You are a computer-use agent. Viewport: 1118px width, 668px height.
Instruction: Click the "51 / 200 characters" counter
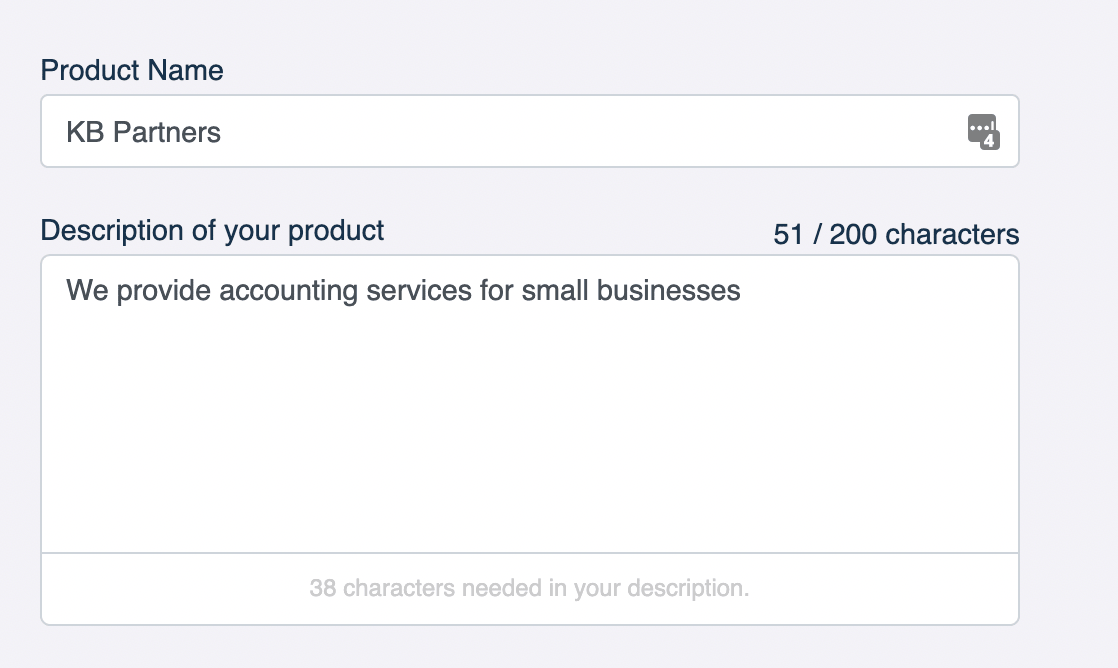point(896,235)
